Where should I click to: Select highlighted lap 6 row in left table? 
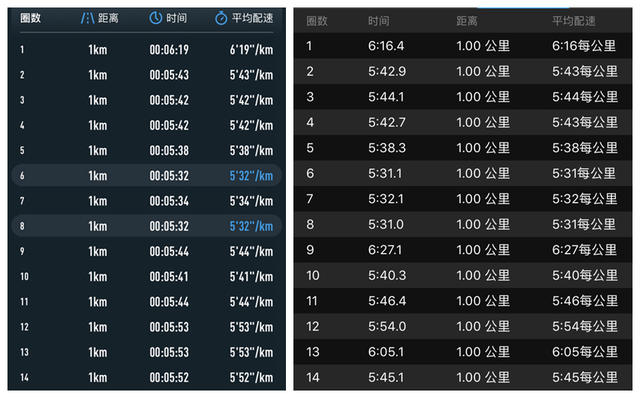click(147, 176)
